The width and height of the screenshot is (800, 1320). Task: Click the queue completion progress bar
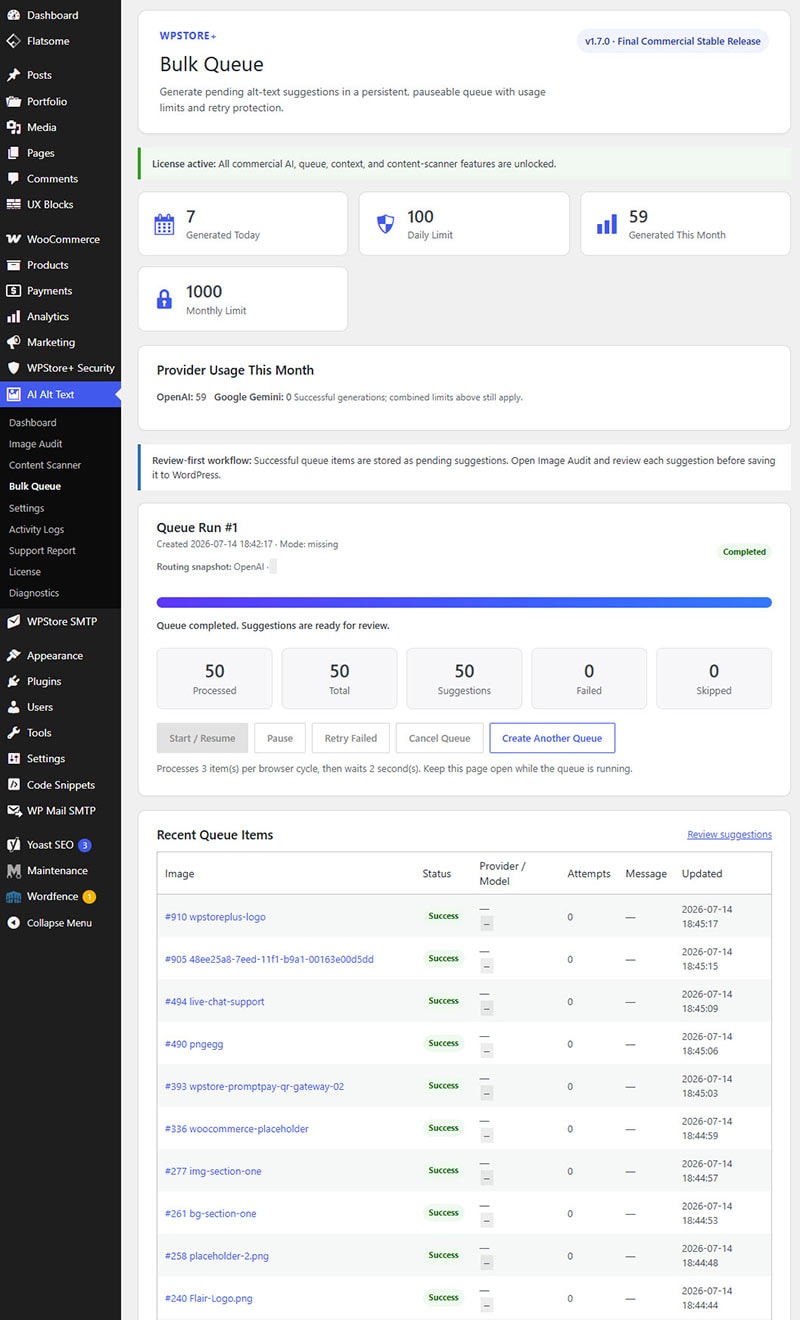tap(464, 602)
